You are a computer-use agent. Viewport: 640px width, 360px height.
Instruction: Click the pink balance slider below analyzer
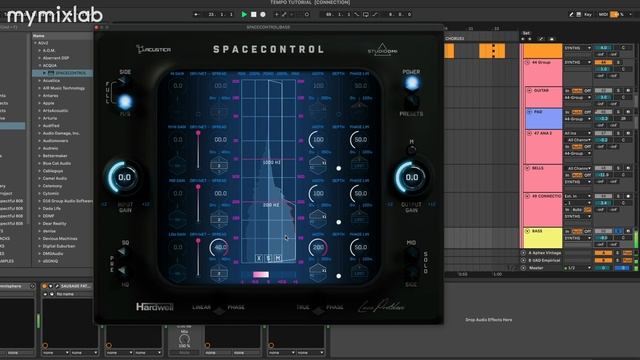click(x=261, y=274)
